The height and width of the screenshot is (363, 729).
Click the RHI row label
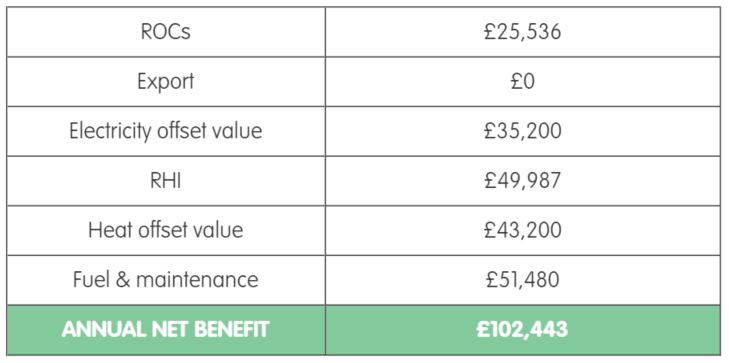[166, 180]
